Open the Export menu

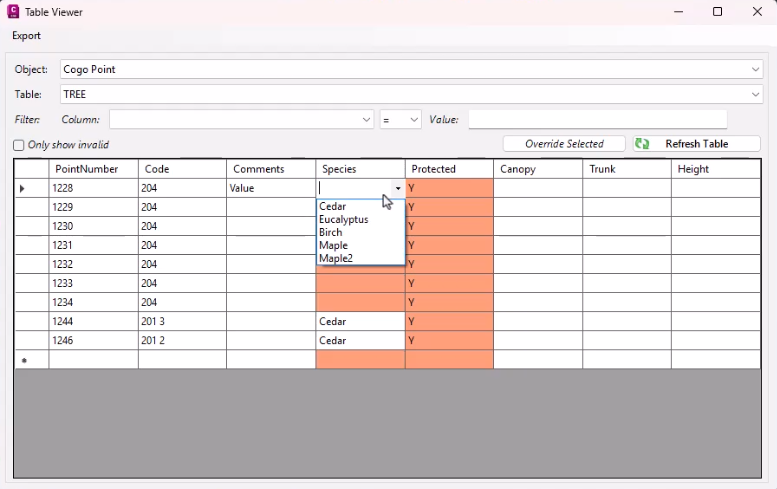click(x=27, y=36)
